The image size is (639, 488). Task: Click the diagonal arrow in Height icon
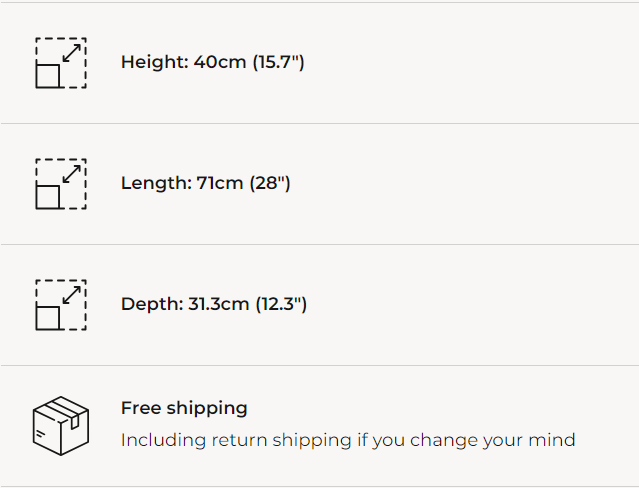(71, 53)
